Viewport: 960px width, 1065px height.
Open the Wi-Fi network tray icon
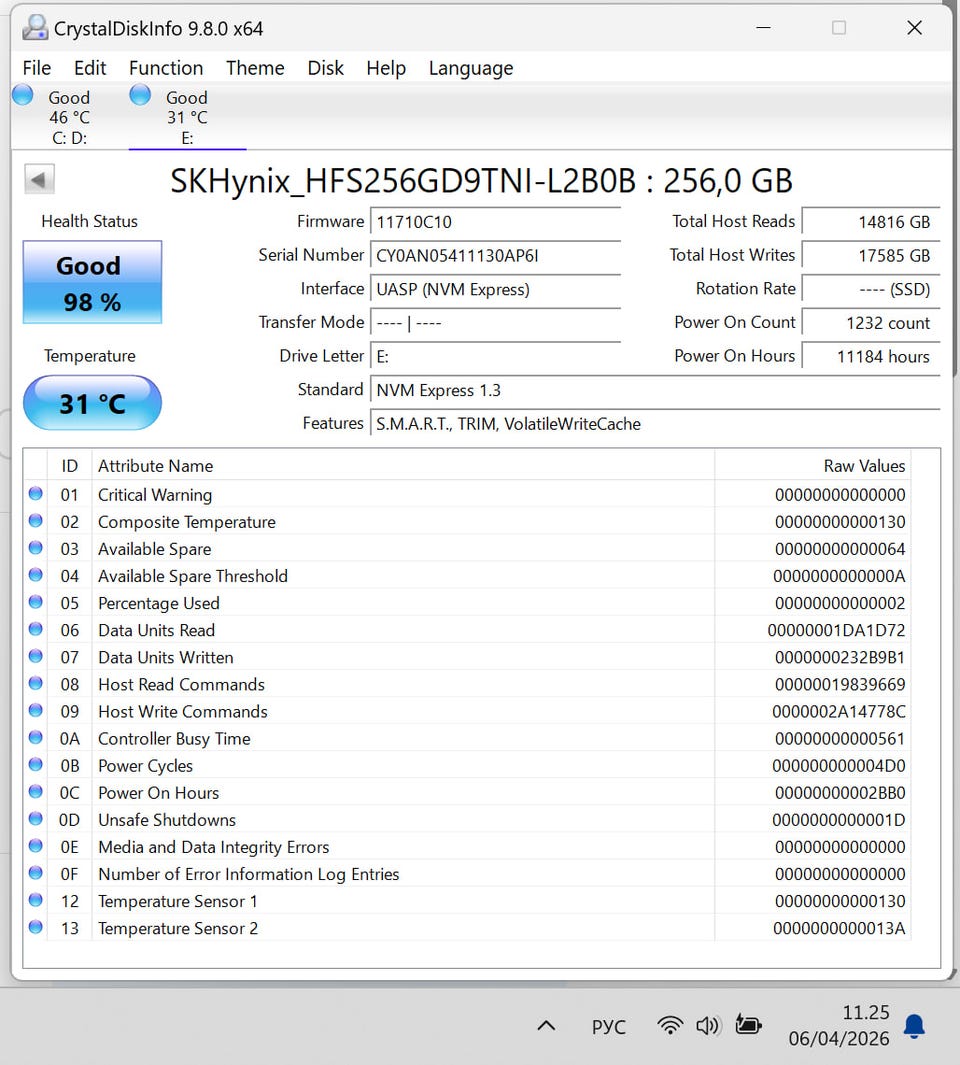669,1025
